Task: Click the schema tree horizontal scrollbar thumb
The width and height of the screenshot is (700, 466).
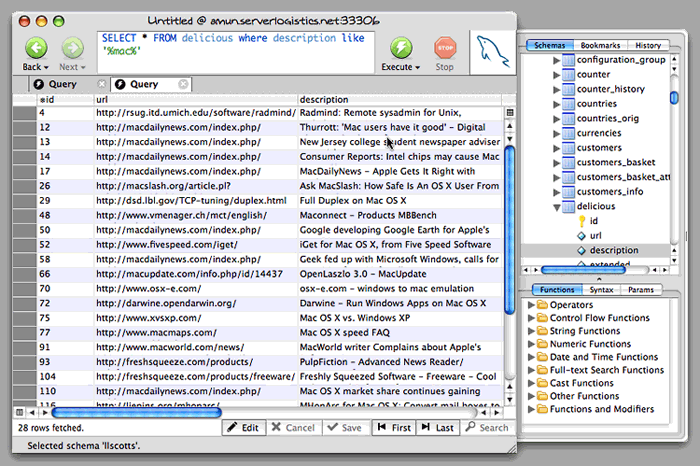Action: tap(583, 270)
